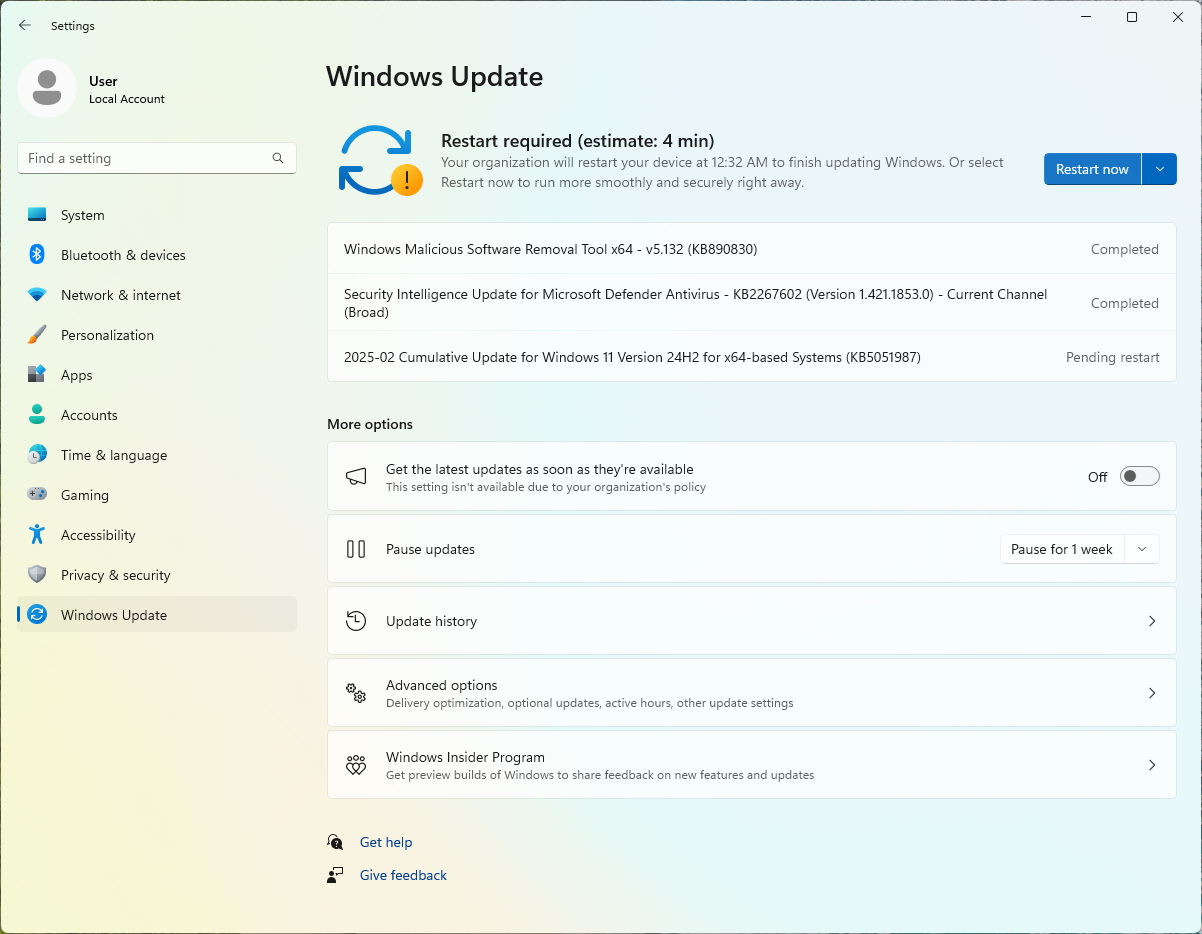The height and width of the screenshot is (934, 1202).
Task: Click the Time & language globe icon
Action: [x=37, y=455]
